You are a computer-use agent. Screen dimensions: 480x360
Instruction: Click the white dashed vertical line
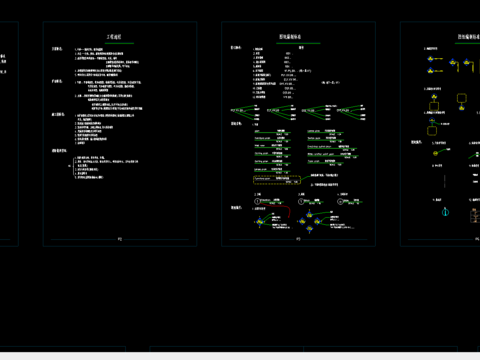pyautogui.click(x=445, y=181)
